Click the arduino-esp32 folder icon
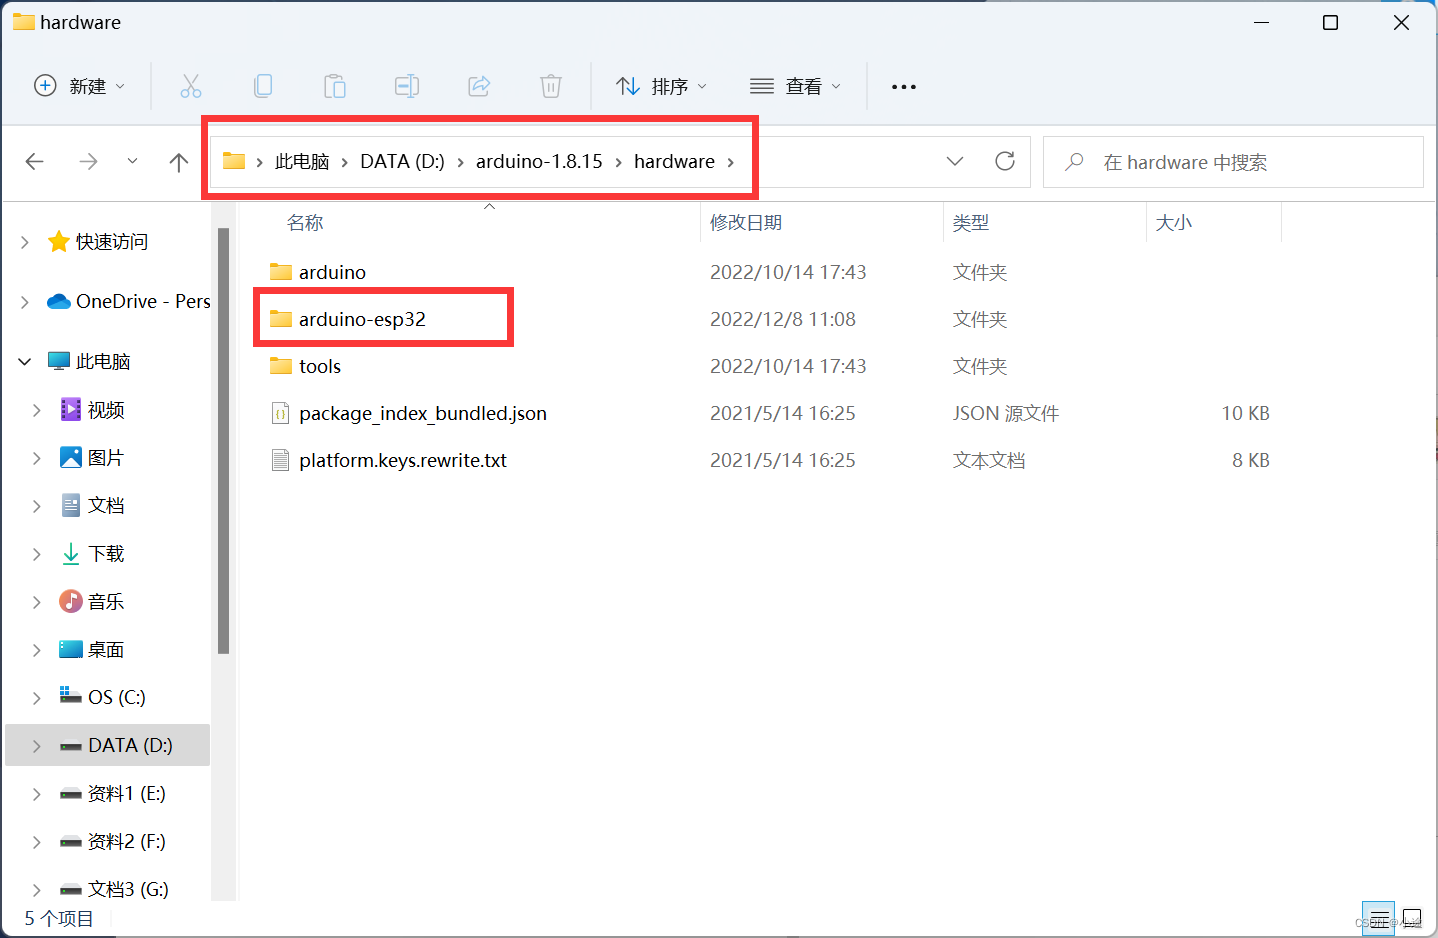Screen dimensions: 1438x938 (281, 319)
